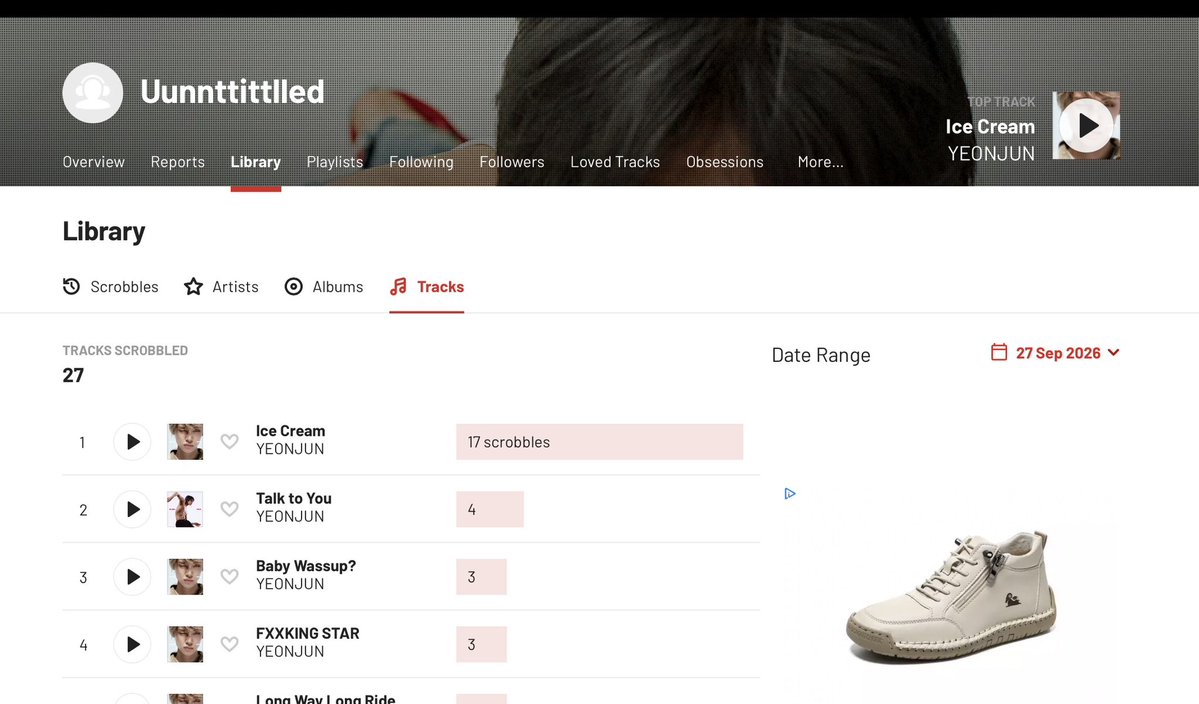Click the Scrobbles history clock icon
Viewport: 1199px width, 704px height.
pos(71,287)
